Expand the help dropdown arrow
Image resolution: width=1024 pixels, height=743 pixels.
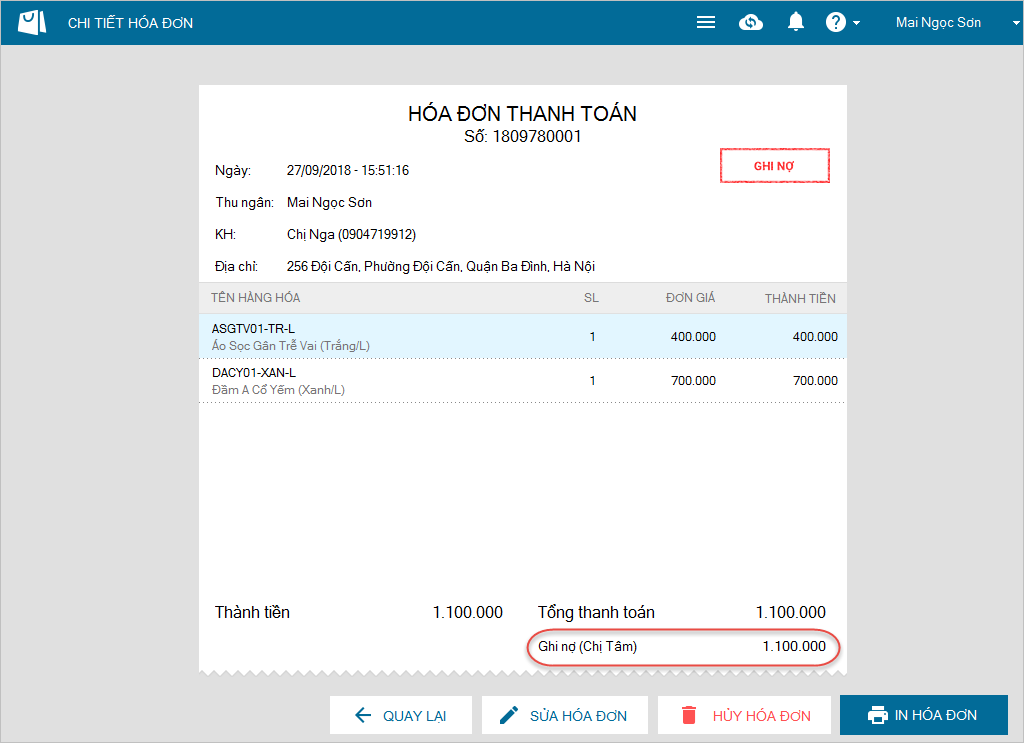857,23
